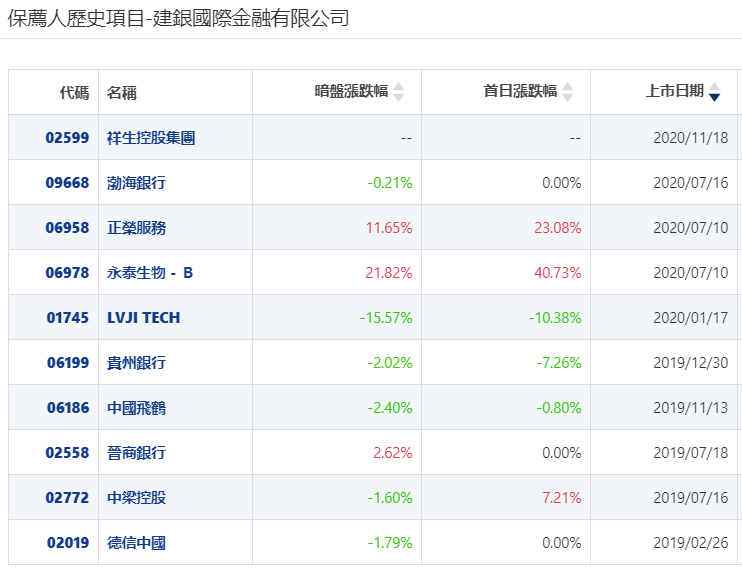This screenshot has height=570, width=742.
Task: Open stock code 02558
Action: pos(67,453)
